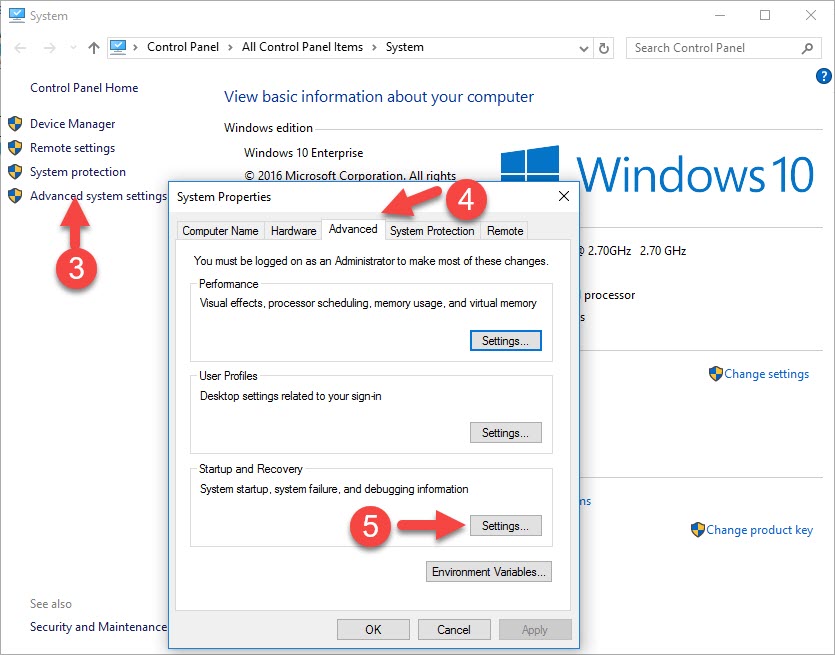This screenshot has height=655, width=835.
Task: Click the Windows 10 Enterprise text
Action: 304,153
